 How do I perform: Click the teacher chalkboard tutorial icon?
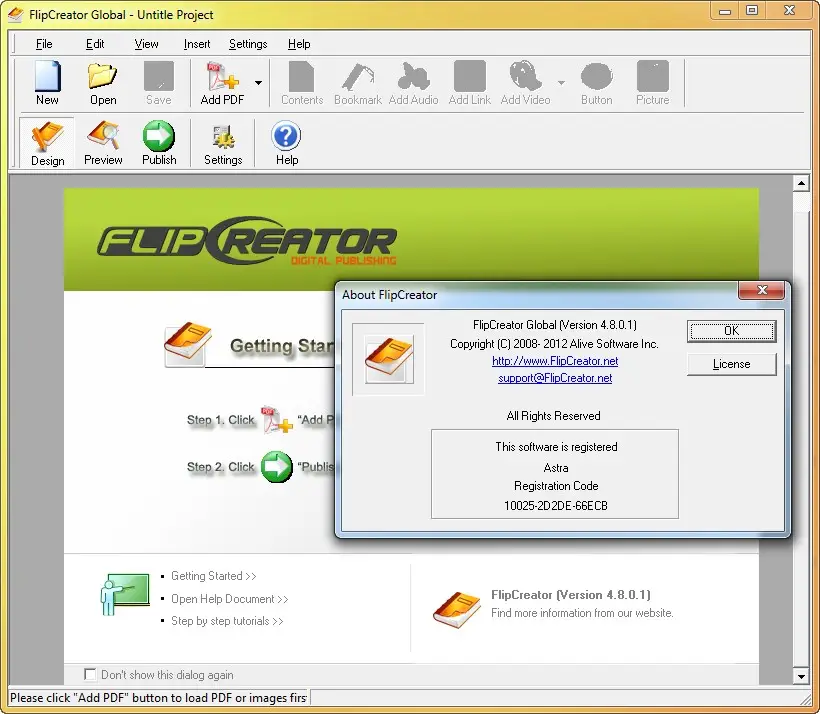click(x=124, y=594)
